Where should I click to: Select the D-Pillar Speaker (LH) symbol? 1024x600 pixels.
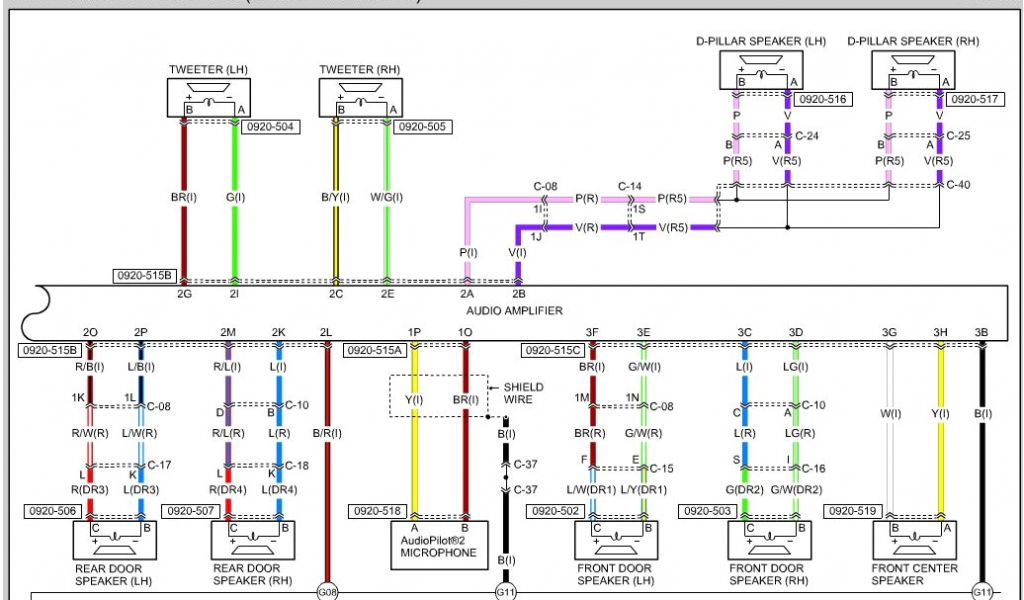click(761, 69)
